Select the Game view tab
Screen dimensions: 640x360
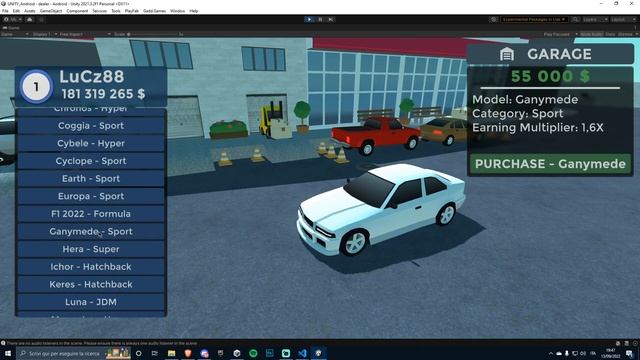(x=11, y=28)
